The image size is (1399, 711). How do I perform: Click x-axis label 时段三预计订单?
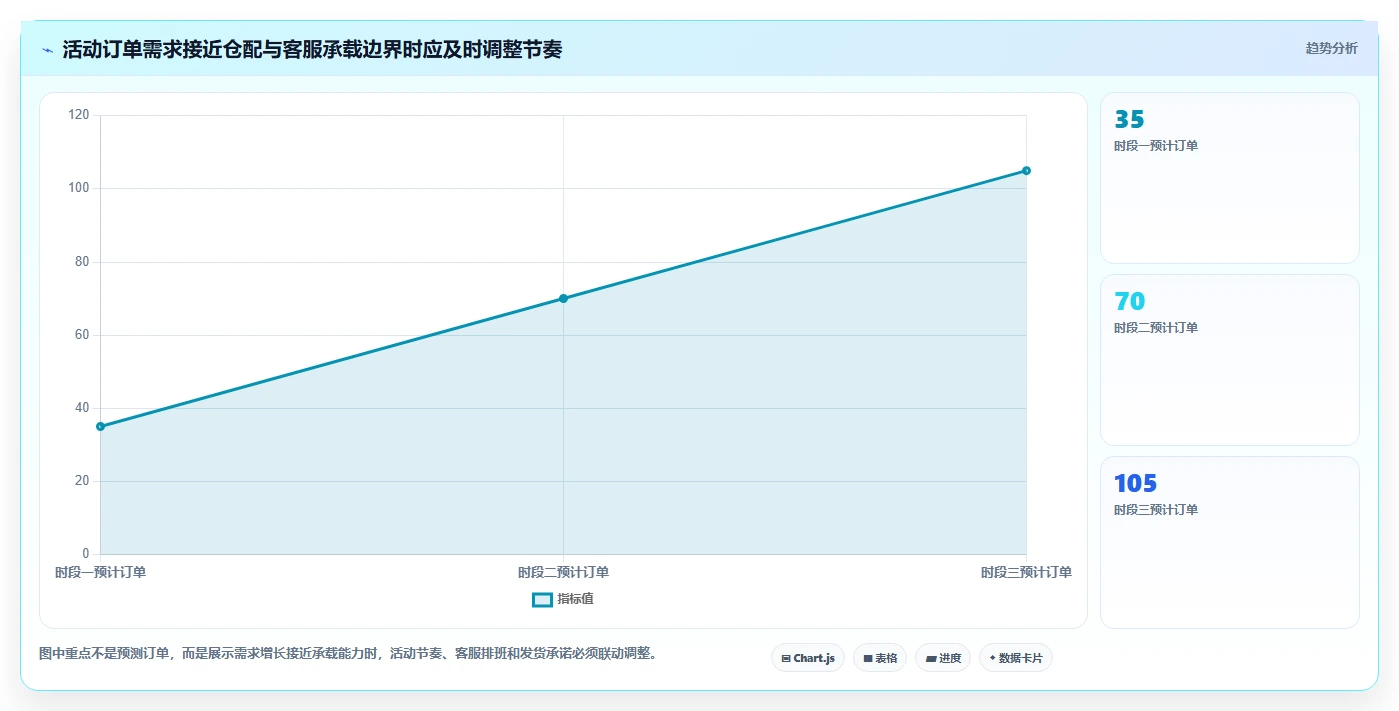tap(1026, 573)
